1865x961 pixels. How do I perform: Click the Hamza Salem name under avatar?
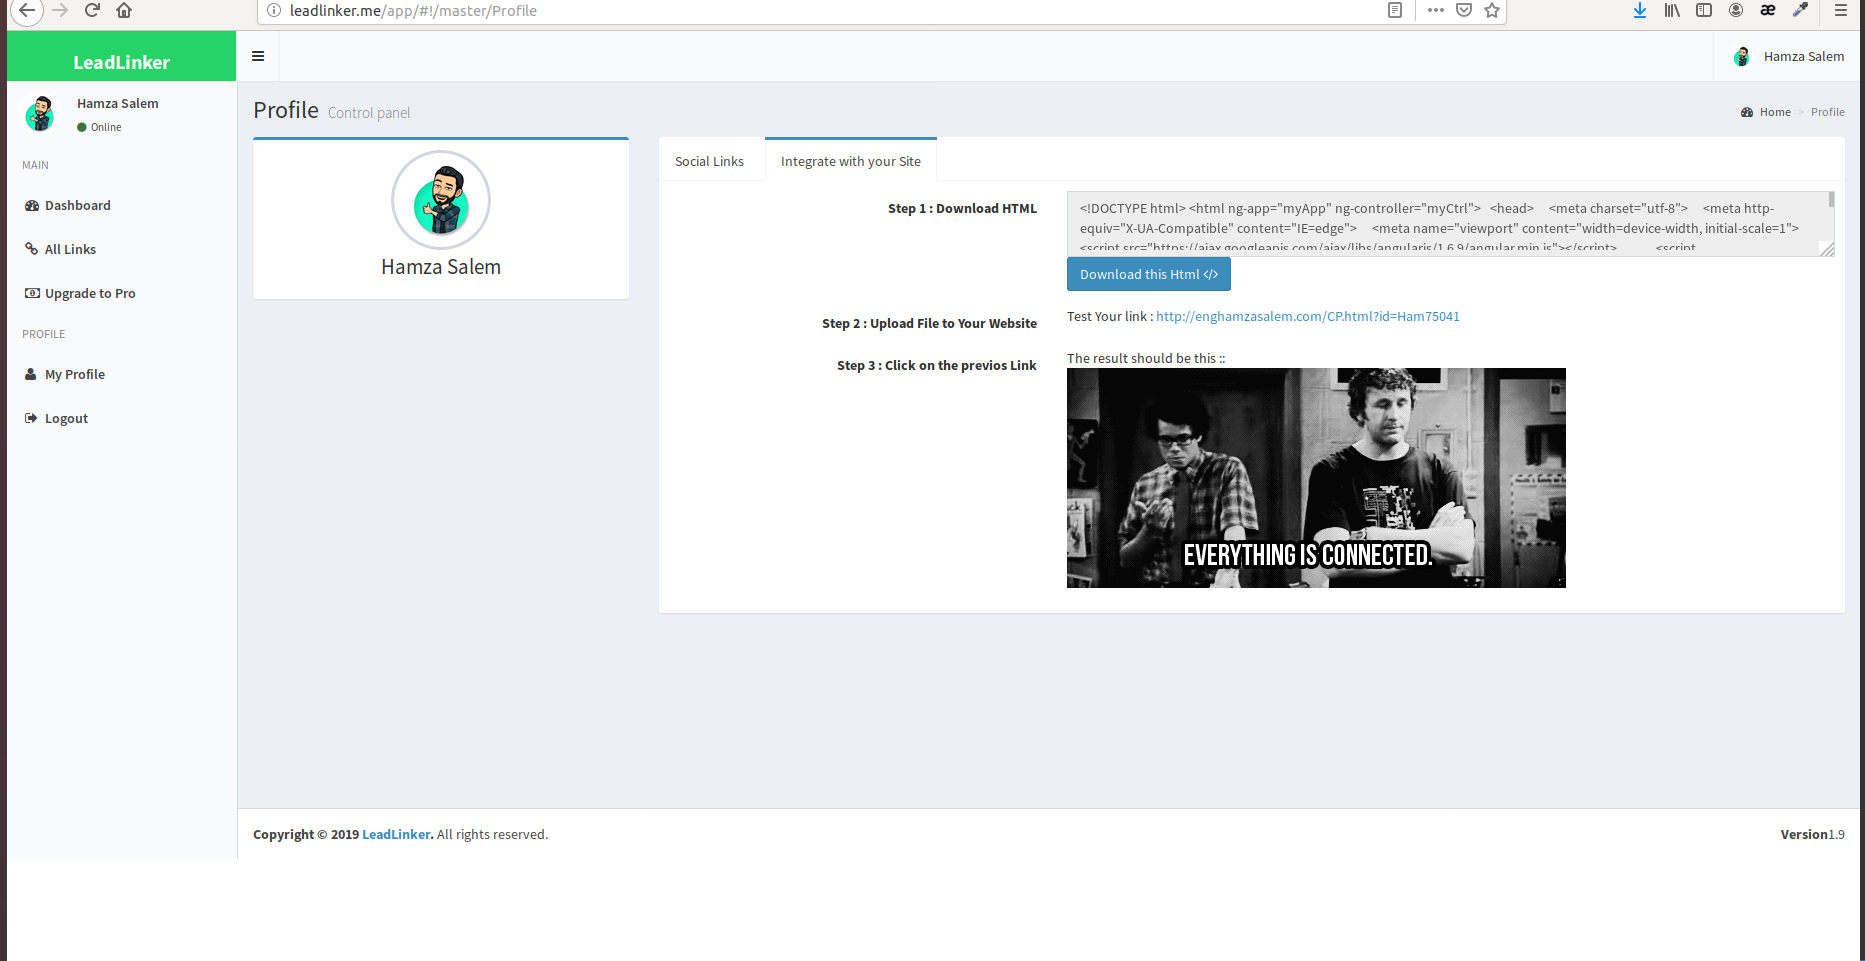coord(441,267)
